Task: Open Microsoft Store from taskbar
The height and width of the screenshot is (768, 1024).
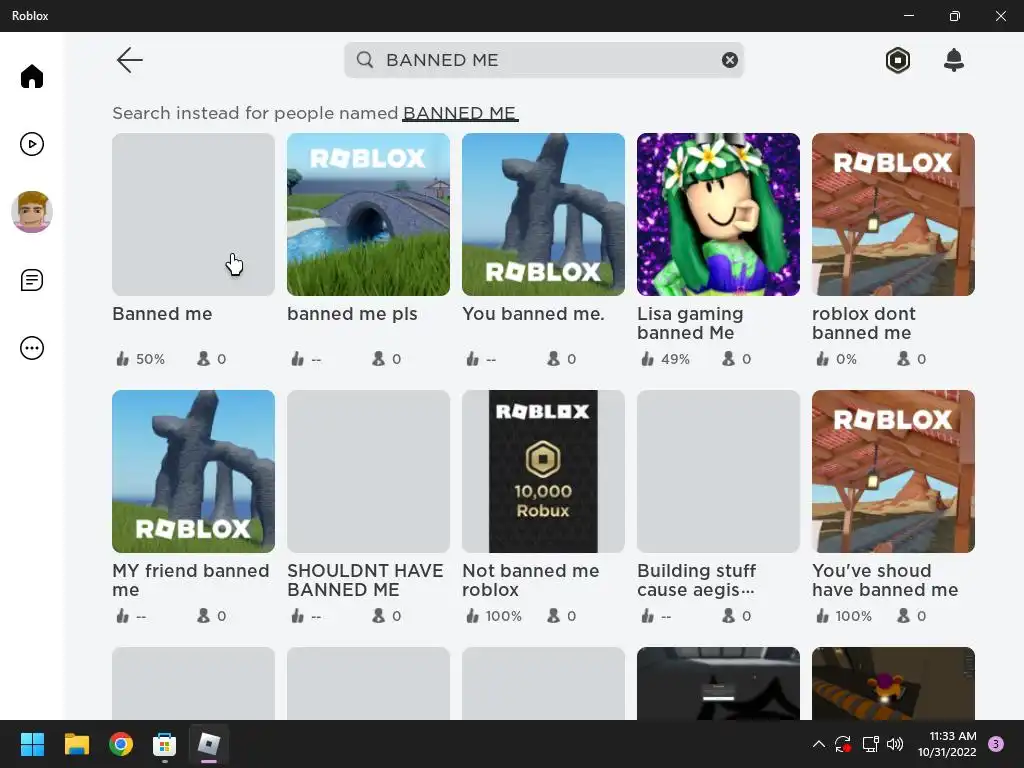Action: point(165,744)
